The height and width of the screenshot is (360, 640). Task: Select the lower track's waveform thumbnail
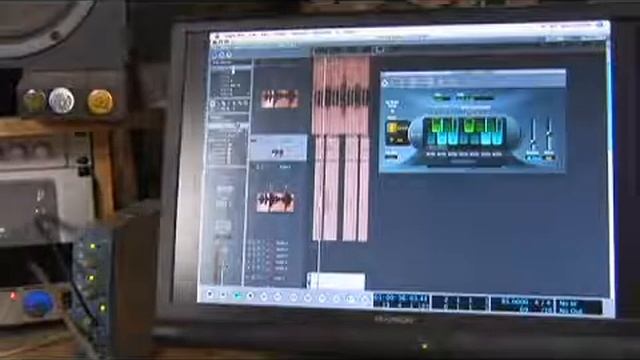coord(275,202)
